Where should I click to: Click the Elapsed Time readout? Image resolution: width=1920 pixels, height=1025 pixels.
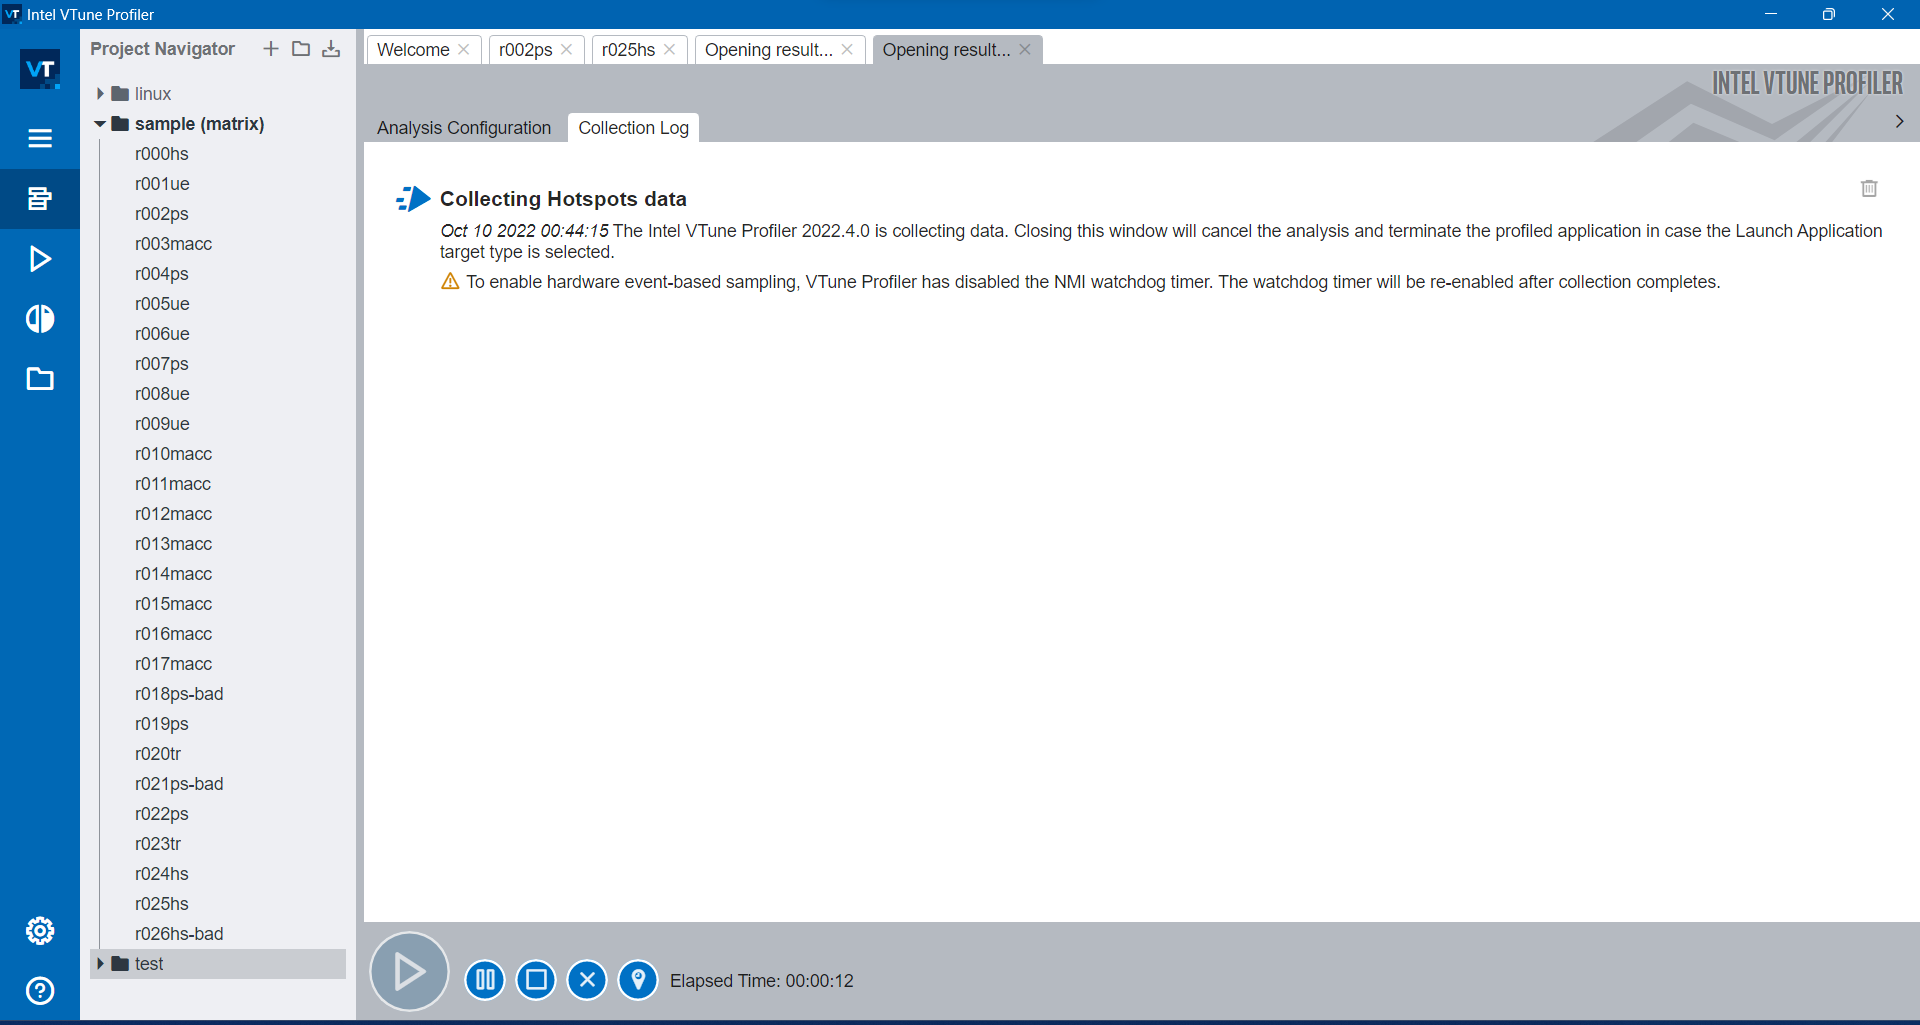pyautogui.click(x=762, y=981)
